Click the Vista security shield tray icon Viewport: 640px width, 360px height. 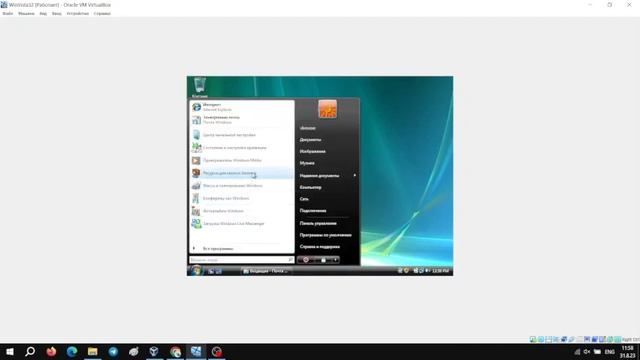click(406, 271)
